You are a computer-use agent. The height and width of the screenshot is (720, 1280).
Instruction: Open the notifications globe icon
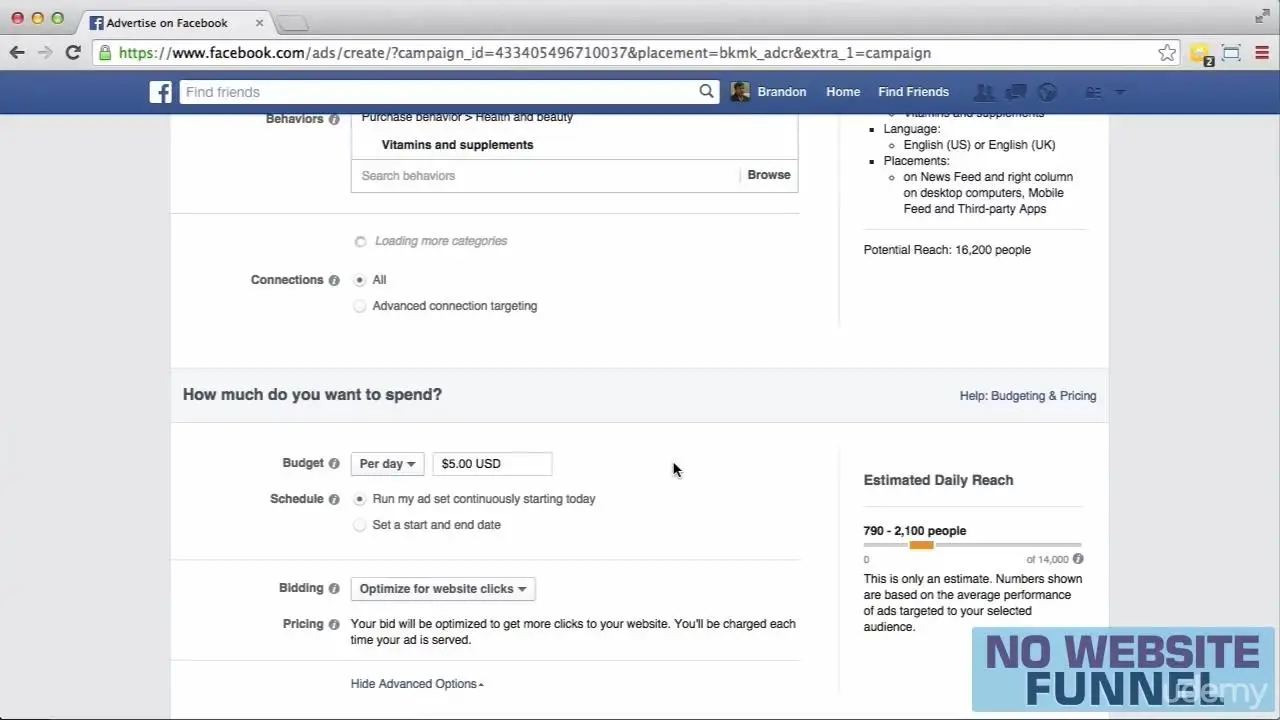point(1048,92)
